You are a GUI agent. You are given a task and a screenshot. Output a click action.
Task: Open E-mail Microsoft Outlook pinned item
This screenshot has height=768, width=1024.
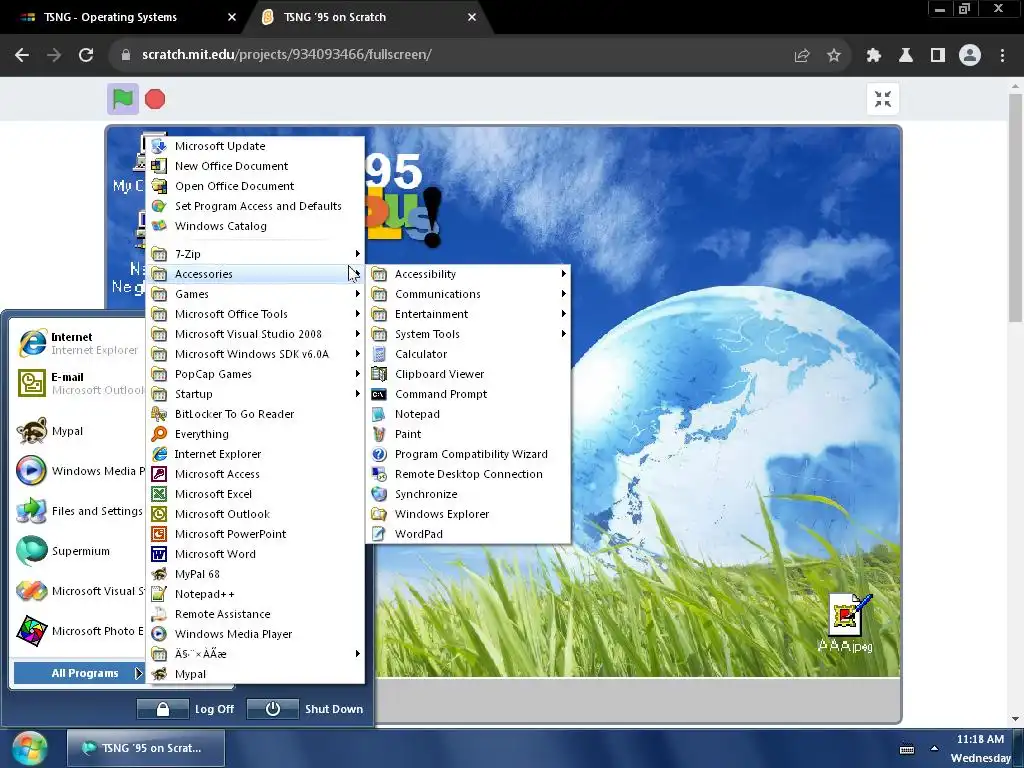pyautogui.click(x=79, y=383)
